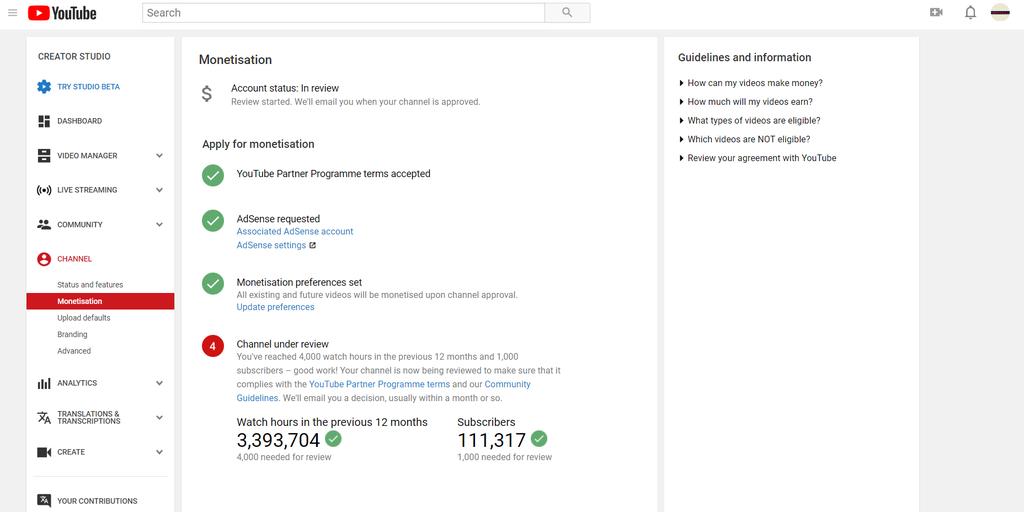Screen dimensions: 1024x512
Task: Open the Associated AdSense account link
Action: (x=295, y=231)
